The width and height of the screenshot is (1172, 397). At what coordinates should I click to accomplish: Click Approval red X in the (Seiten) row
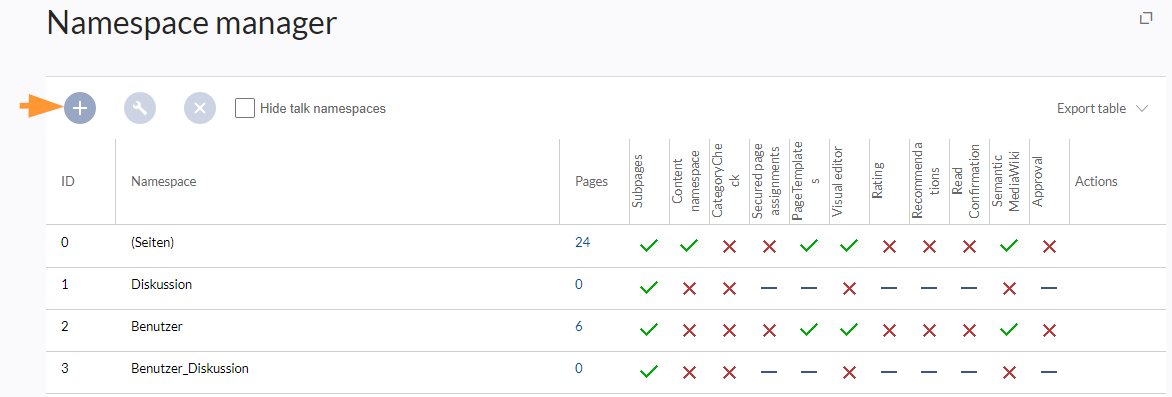pos(1049,246)
